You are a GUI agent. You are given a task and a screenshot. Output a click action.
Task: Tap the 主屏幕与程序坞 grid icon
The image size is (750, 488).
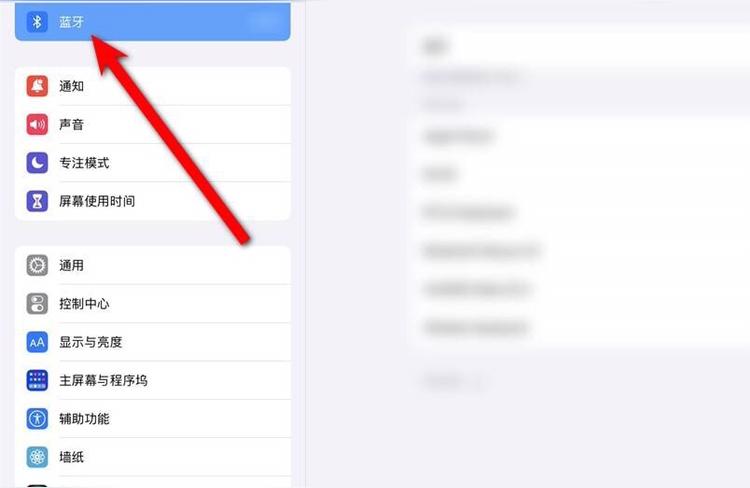37,380
